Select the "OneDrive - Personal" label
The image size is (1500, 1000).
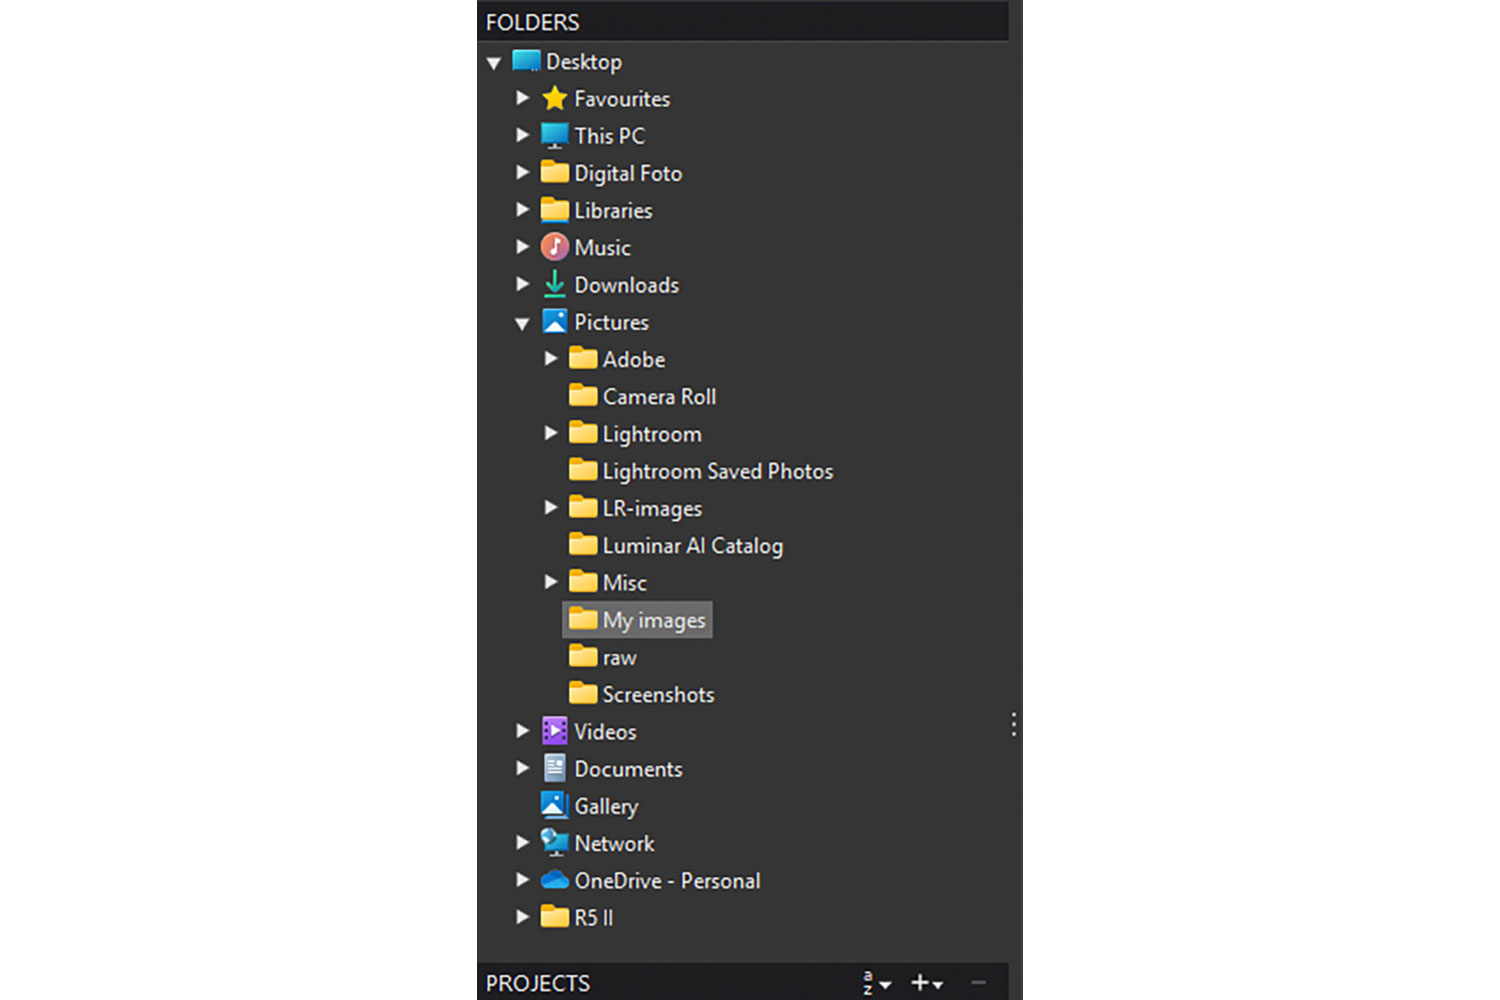coord(667,881)
